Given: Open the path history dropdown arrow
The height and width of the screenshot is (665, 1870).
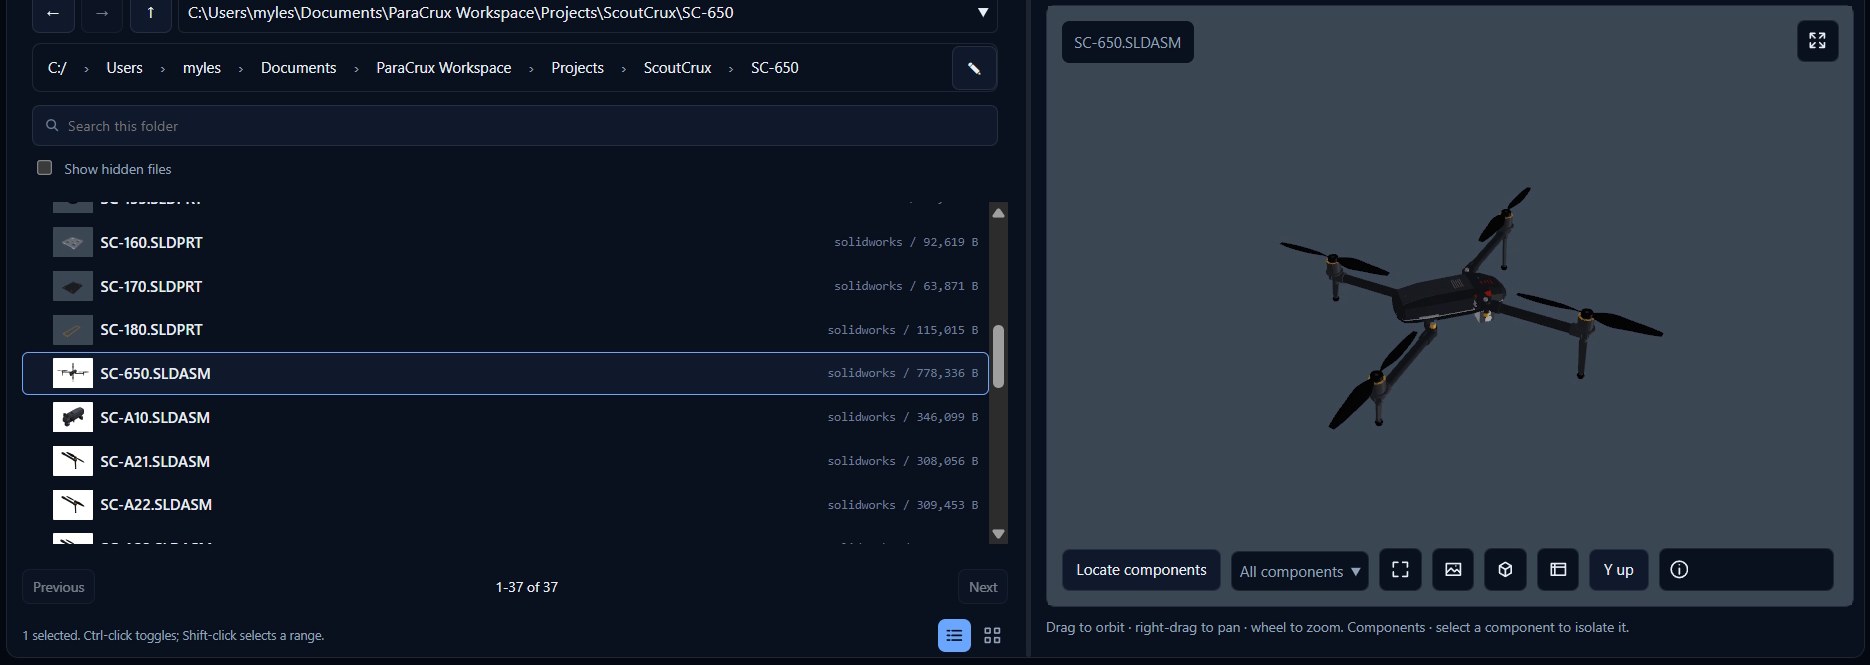Looking at the screenshot, I should pos(982,13).
